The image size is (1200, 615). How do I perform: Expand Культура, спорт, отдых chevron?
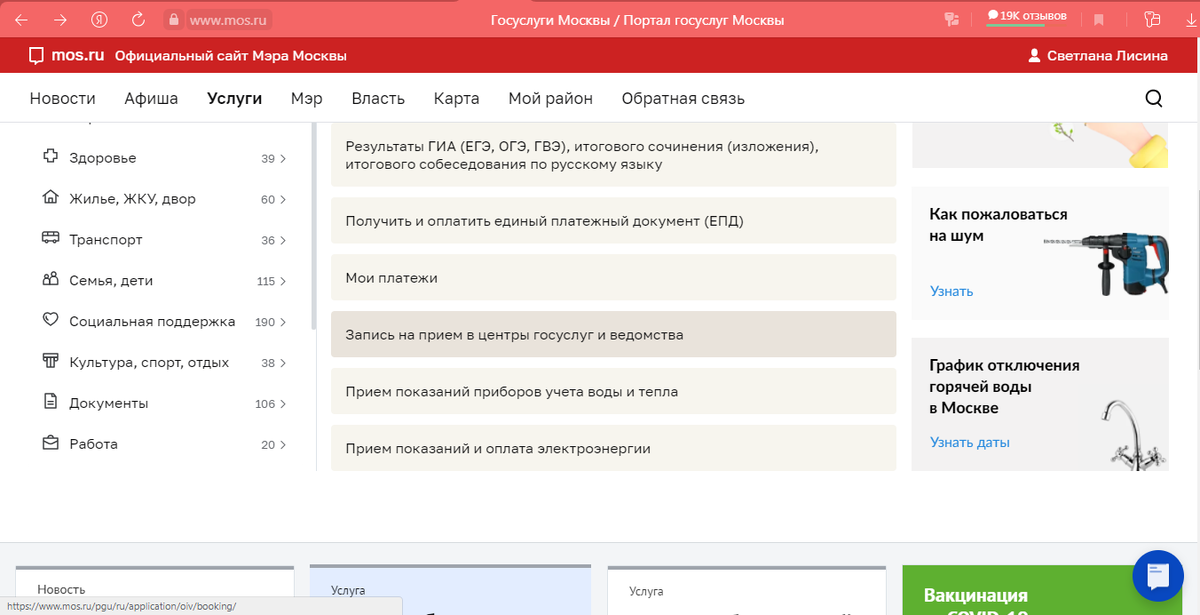pyautogui.click(x=283, y=364)
